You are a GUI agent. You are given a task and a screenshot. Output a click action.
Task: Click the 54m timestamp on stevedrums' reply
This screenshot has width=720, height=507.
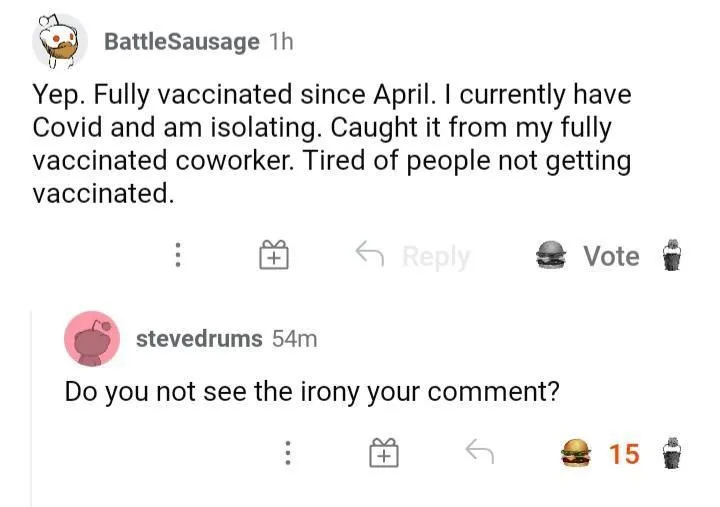click(x=295, y=338)
